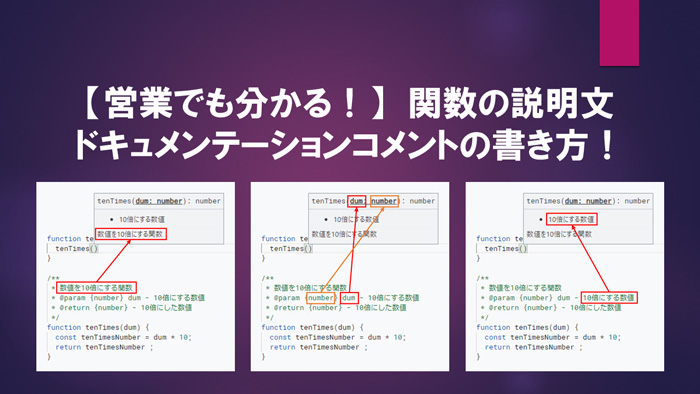Select the red-boxed dum in the @param line

coord(349,298)
